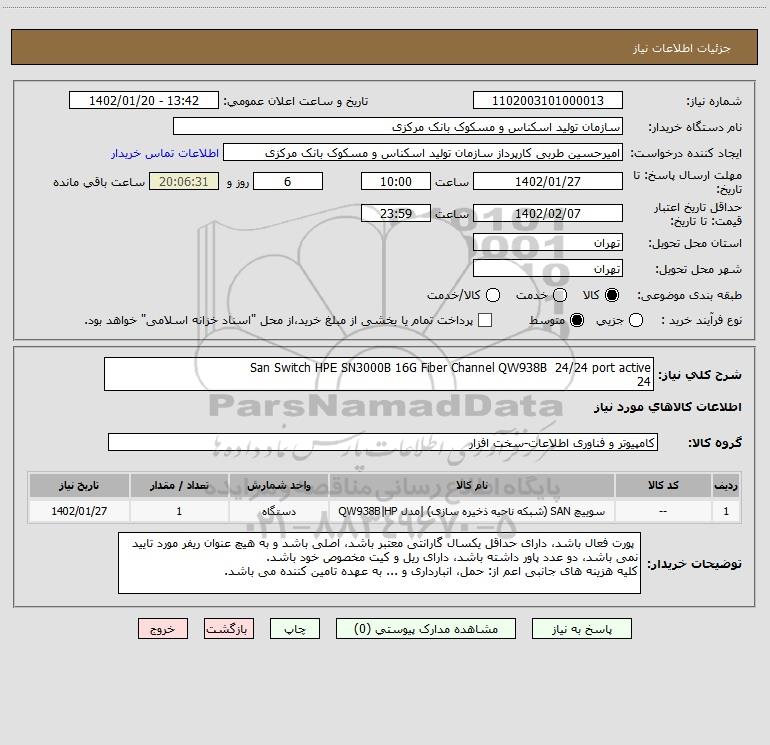
Task: Toggle the اسناد خزانه اسلامی payment checkbox
Action: (485, 320)
